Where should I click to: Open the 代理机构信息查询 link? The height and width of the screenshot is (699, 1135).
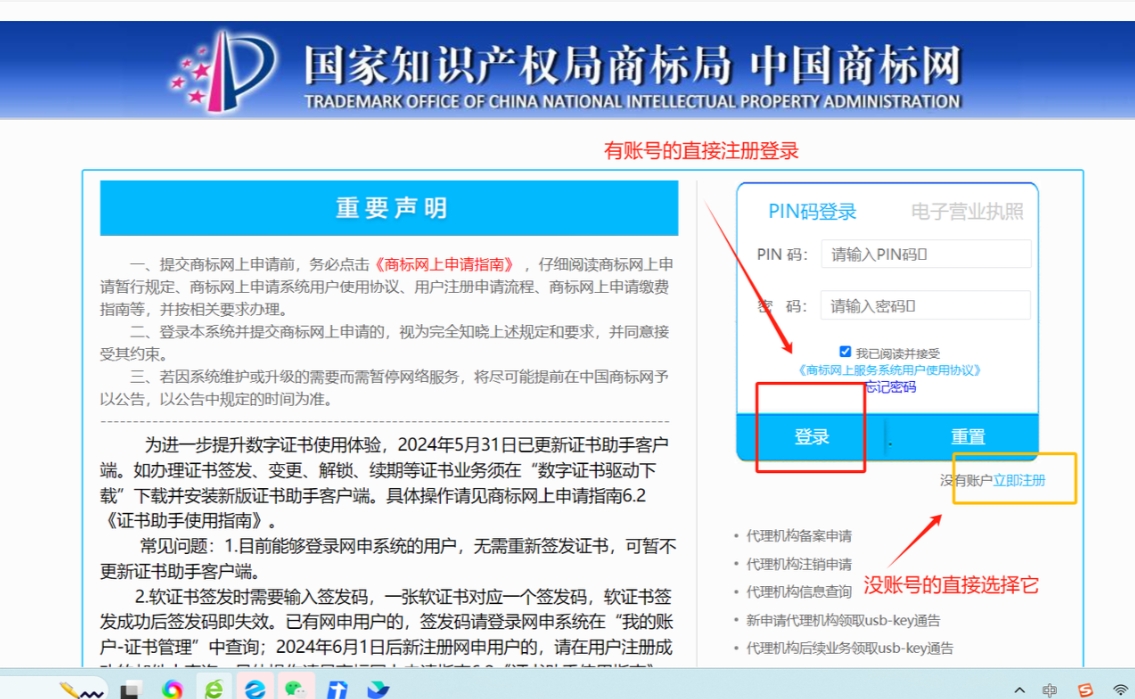pos(799,592)
